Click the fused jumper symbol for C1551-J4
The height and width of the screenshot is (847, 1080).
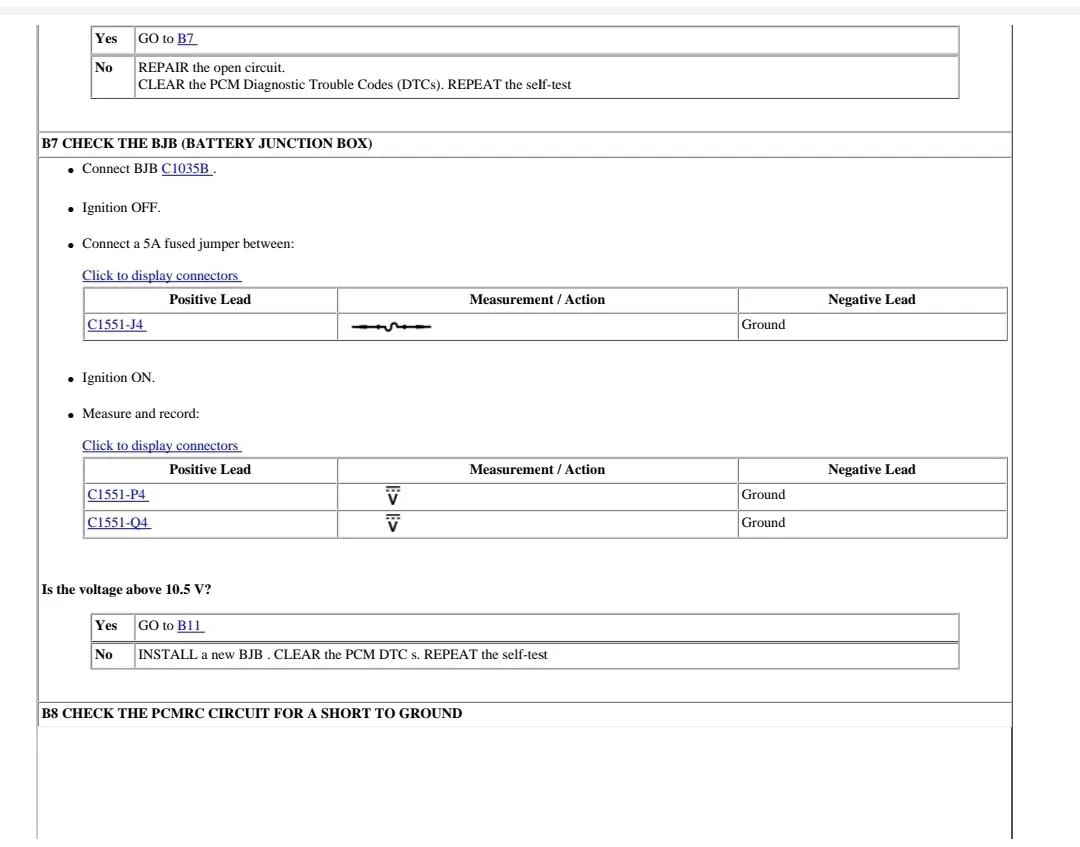point(391,326)
